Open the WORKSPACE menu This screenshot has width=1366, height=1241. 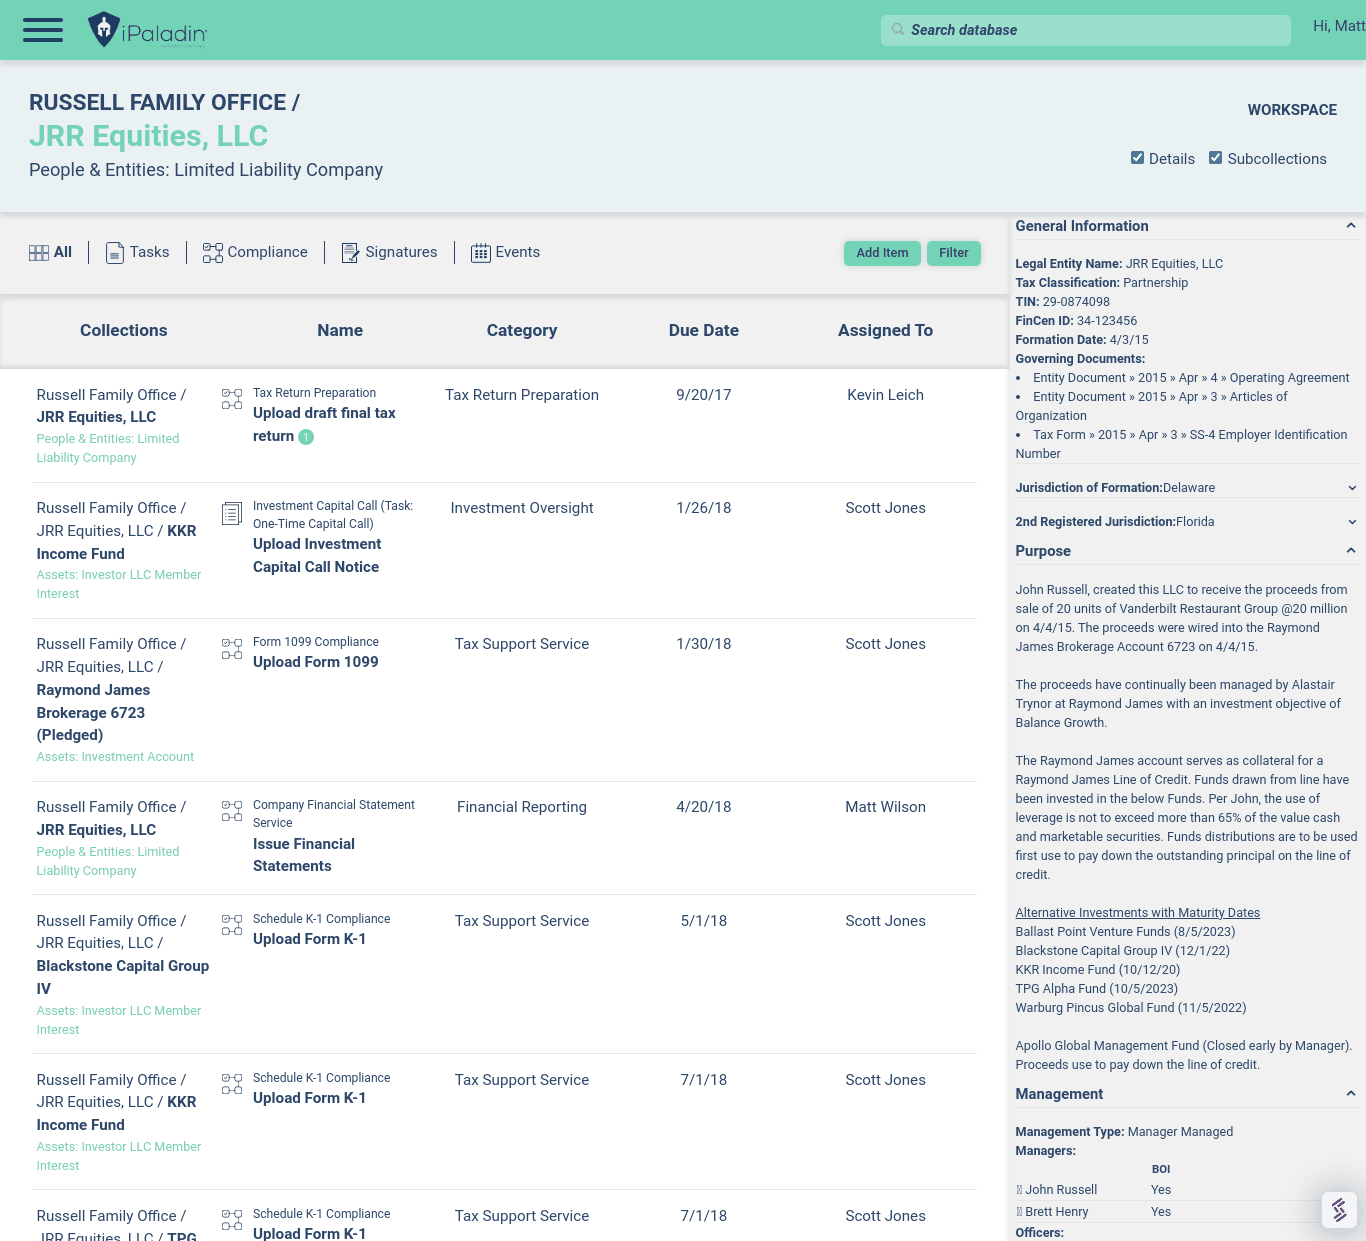(x=1292, y=110)
